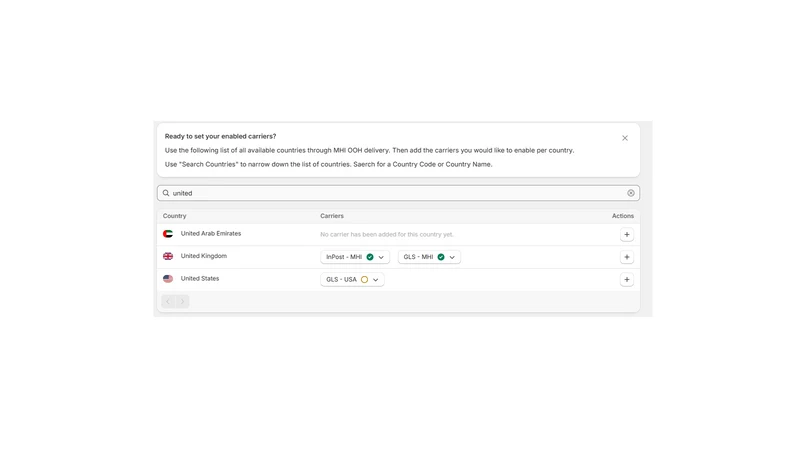Click the 'Ready to set your enabled carriers?' heading

pyautogui.click(x=220, y=136)
